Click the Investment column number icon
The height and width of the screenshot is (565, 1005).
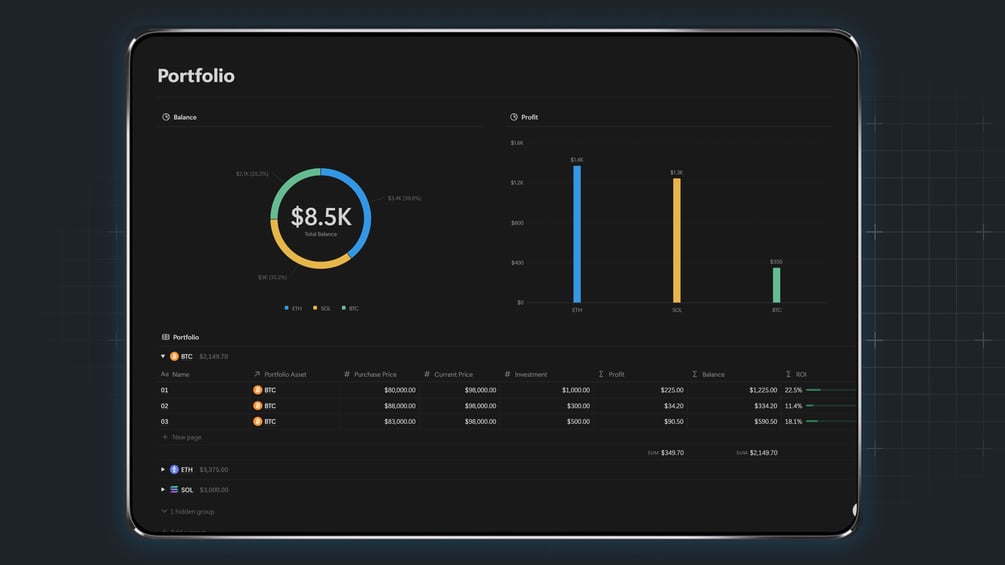pos(508,374)
